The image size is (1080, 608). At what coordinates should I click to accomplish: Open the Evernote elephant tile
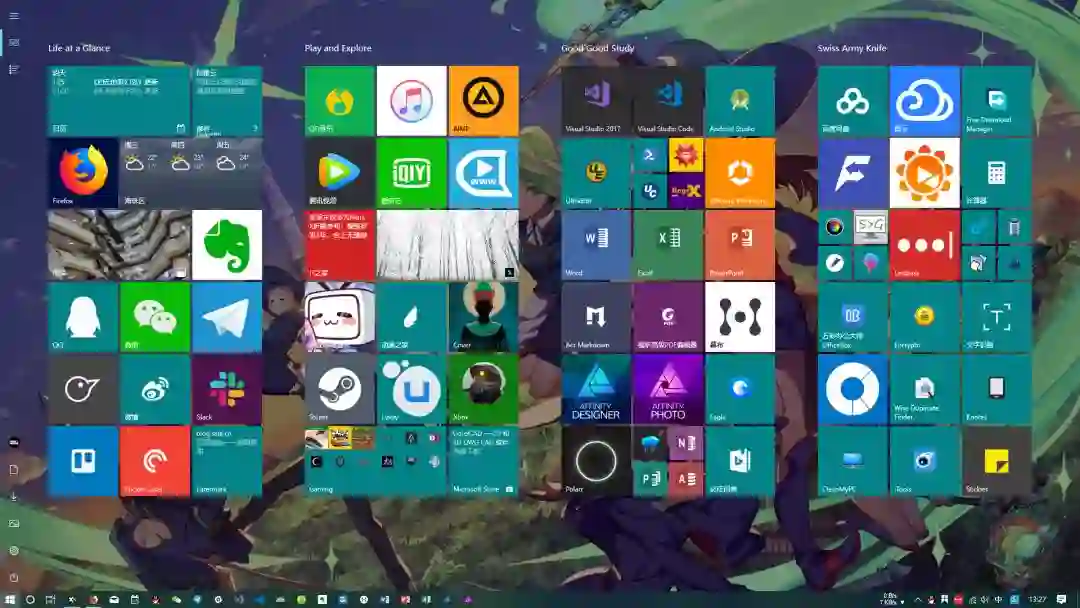pos(226,244)
